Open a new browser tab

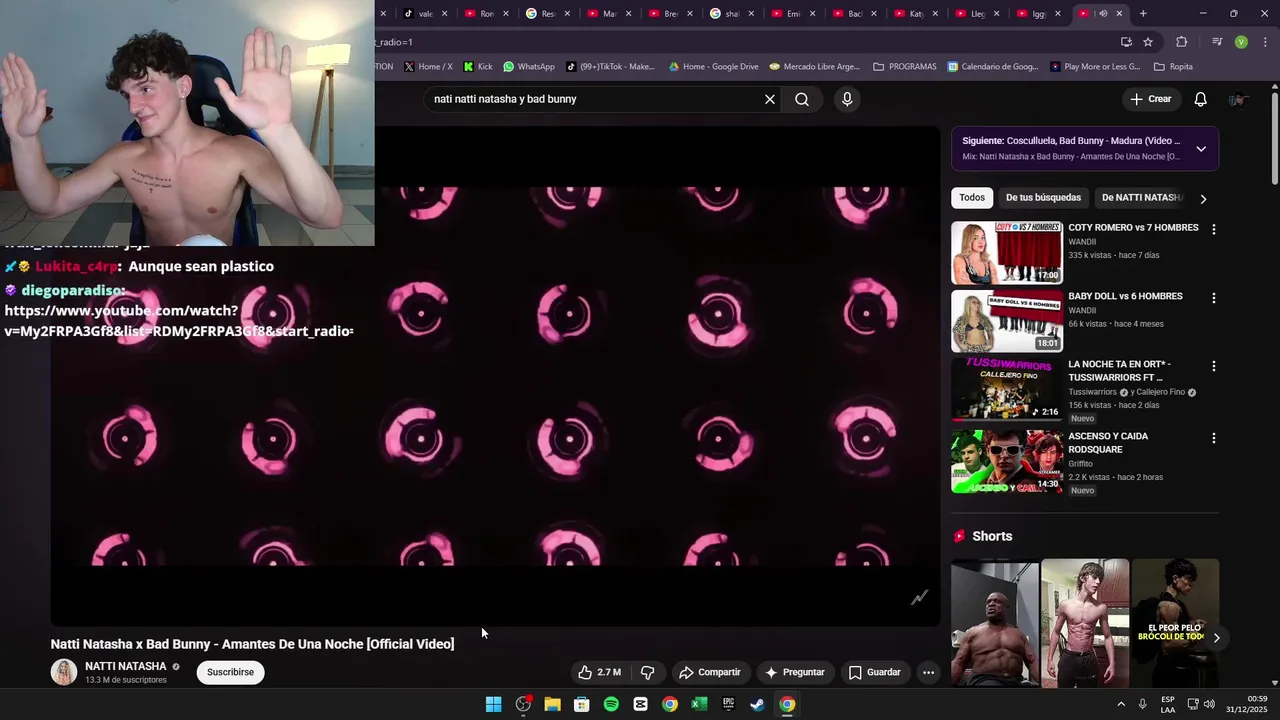pyautogui.click(x=1143, y=13)
